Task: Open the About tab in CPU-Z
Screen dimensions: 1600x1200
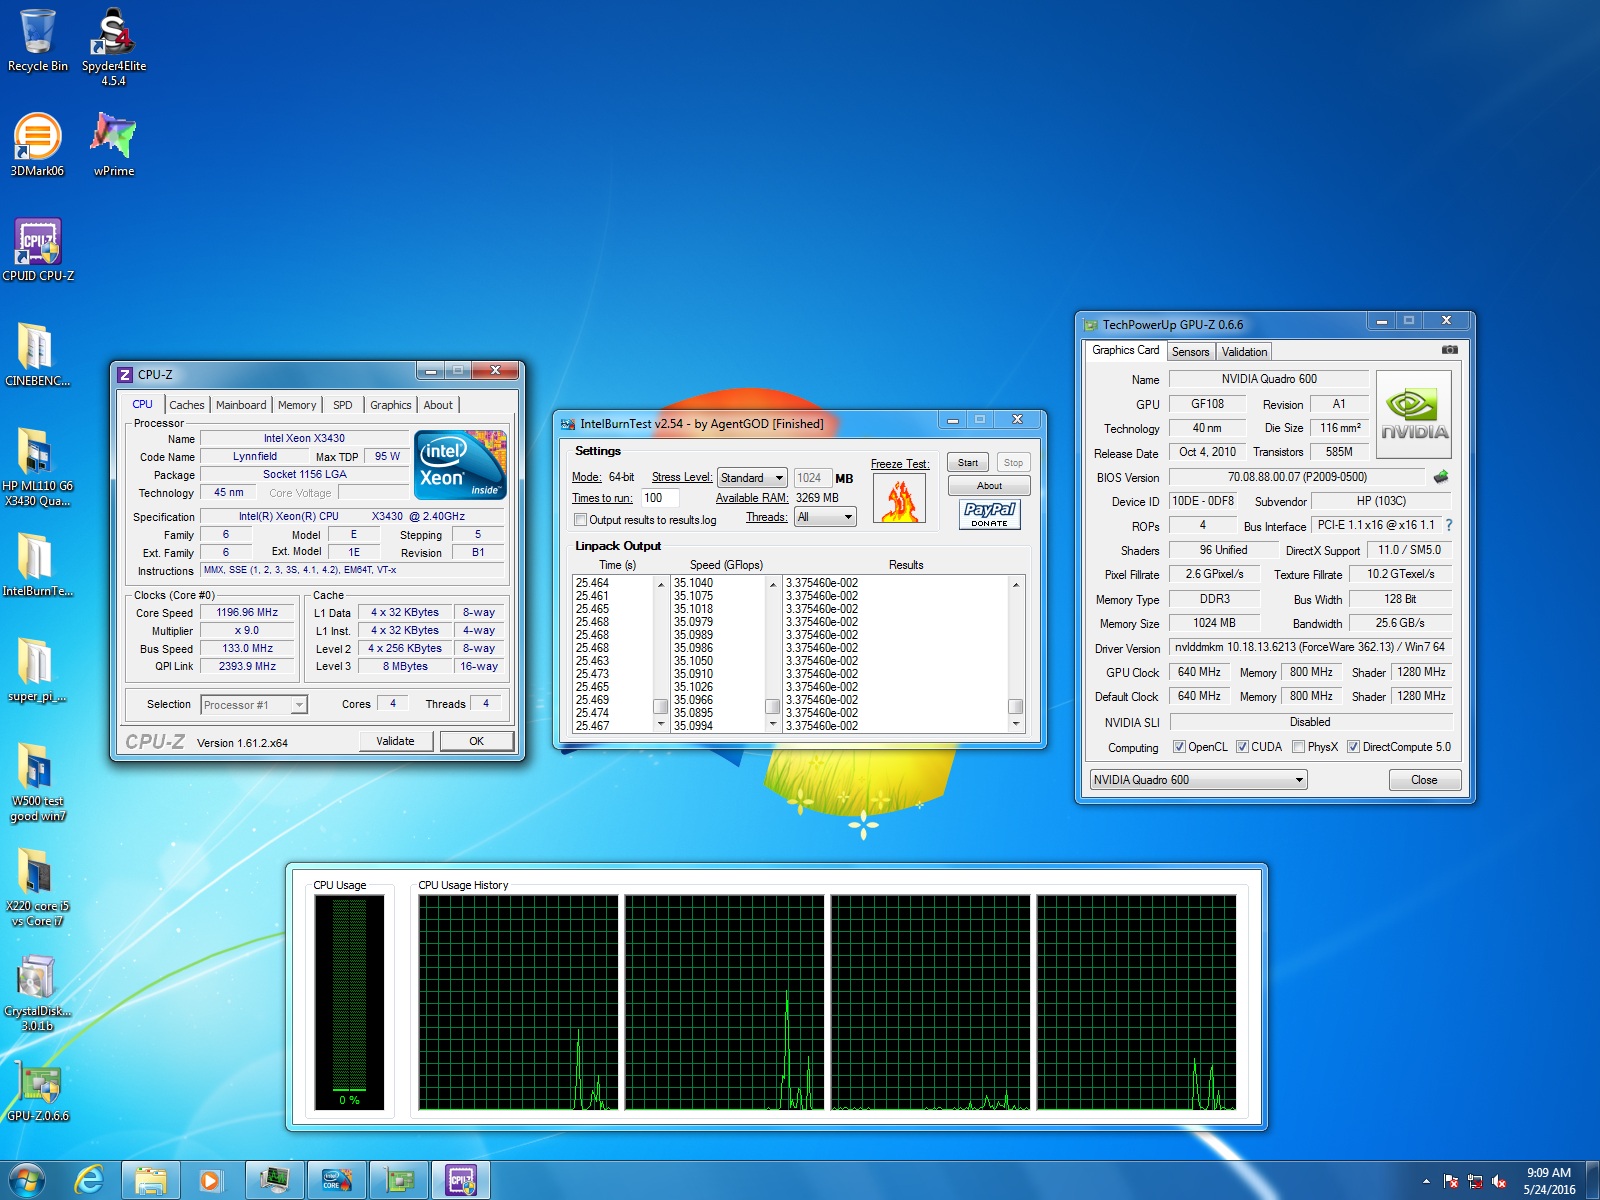Action: (x=438, y=405)
